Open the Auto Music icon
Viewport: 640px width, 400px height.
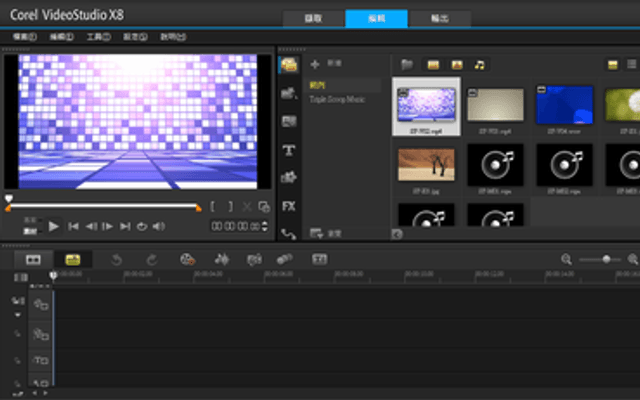coord(254,259)
